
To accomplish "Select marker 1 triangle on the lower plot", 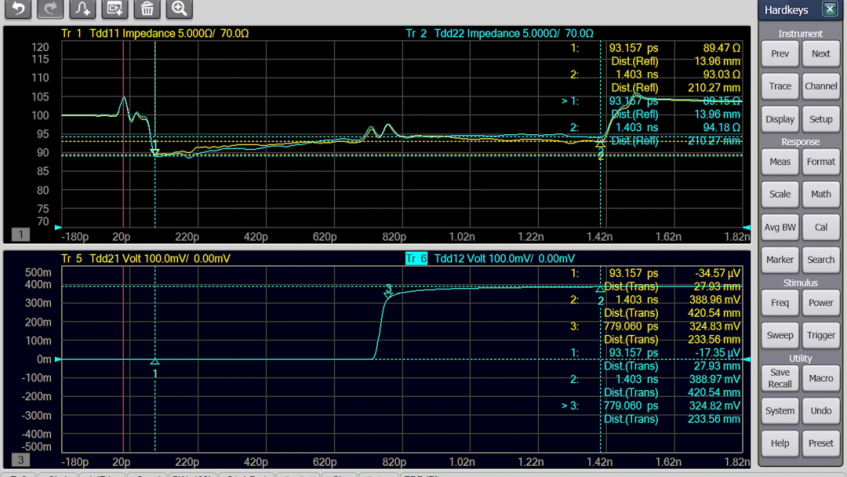I will point(155,363).
